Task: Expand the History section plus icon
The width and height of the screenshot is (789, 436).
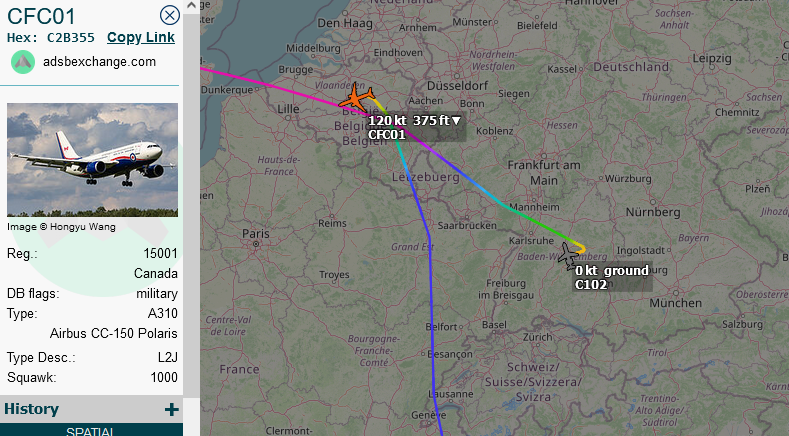Action: coord(172,409)
